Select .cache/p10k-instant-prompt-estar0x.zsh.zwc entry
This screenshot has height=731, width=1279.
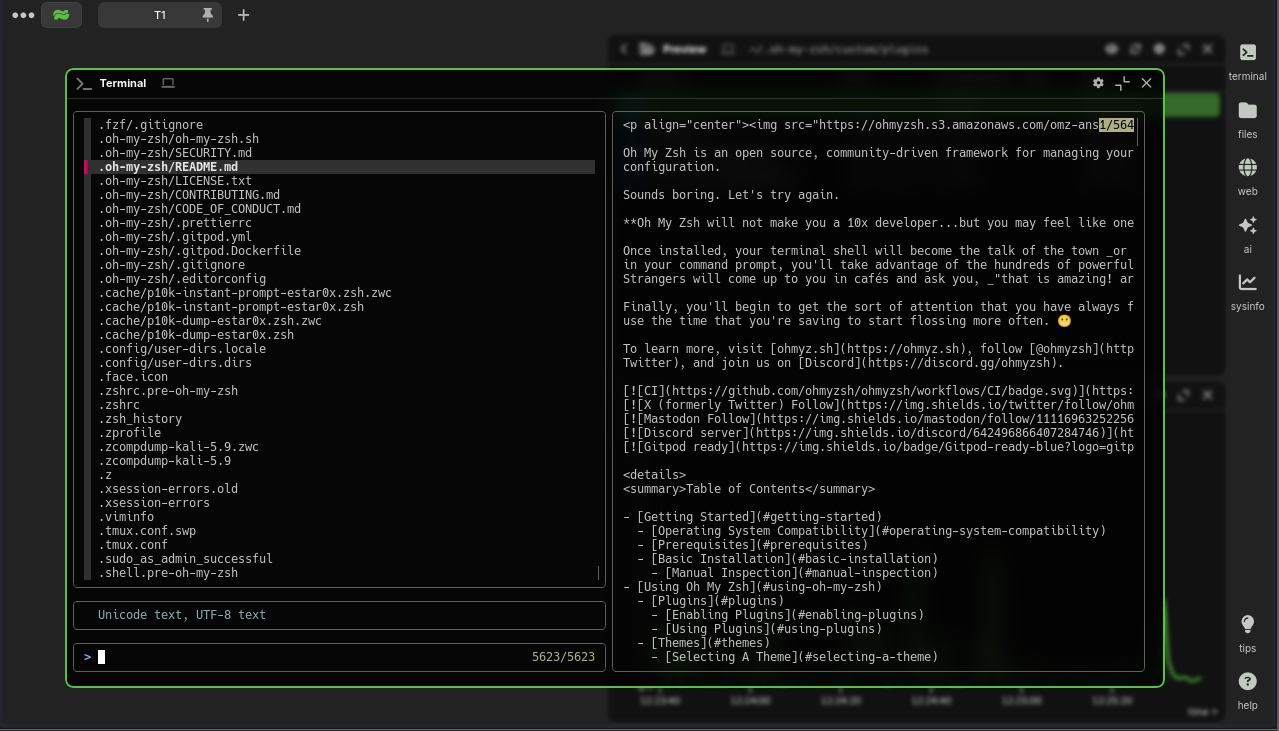[x=245, y=293]
